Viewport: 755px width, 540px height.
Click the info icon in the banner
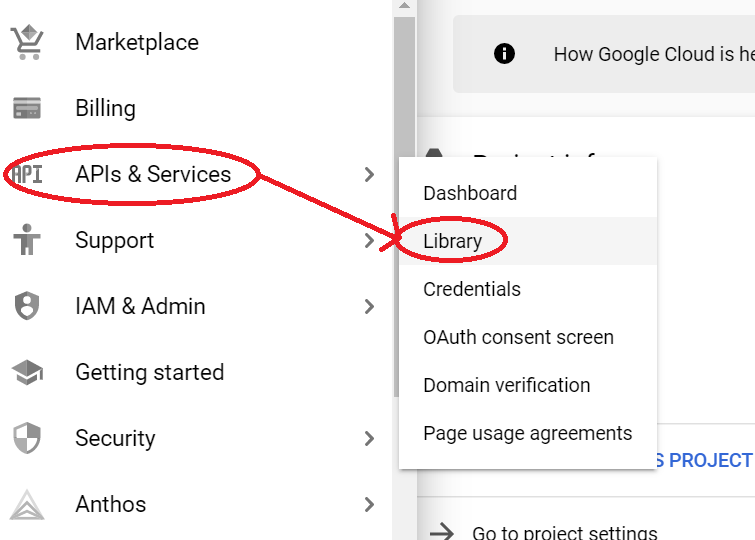point(504,53)
